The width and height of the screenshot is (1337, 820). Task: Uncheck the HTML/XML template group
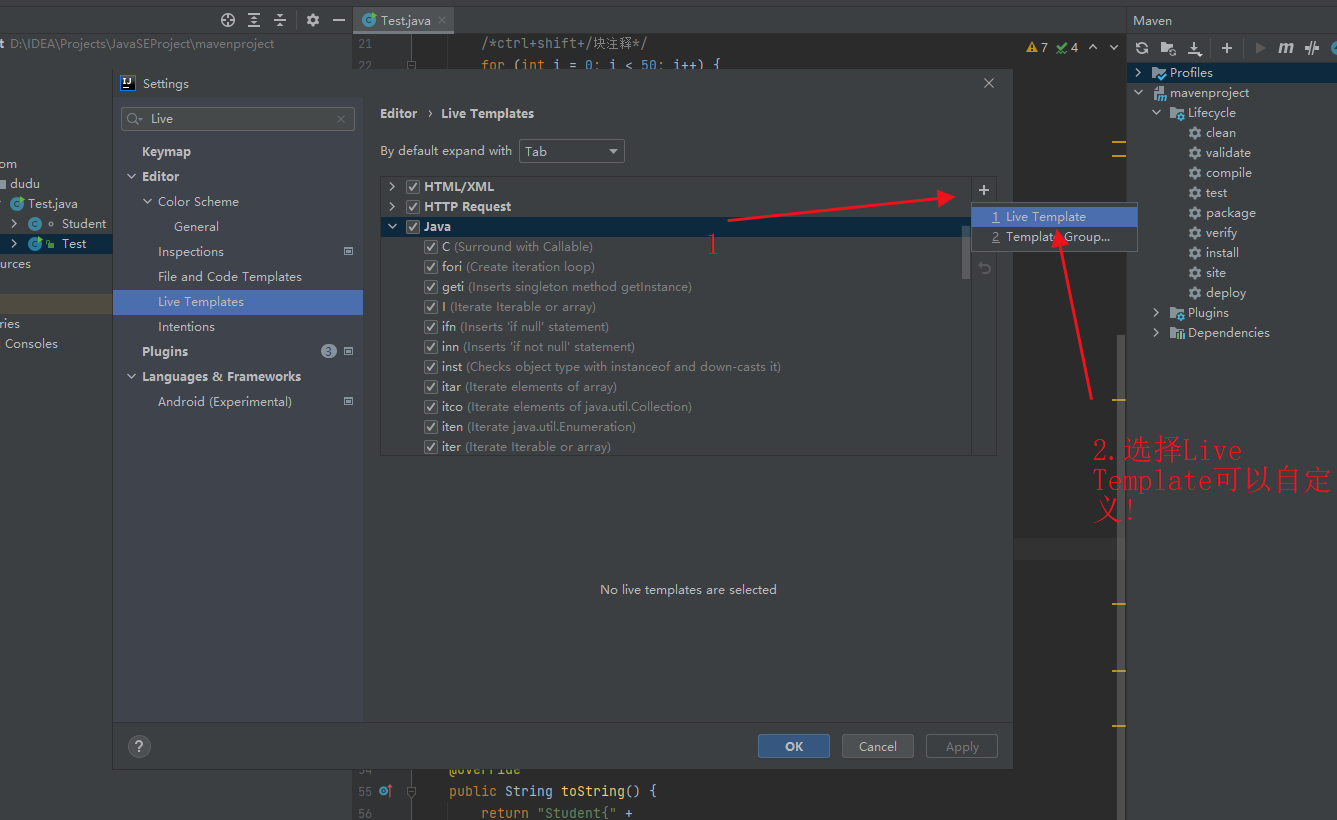pyautogui.click(x=413, y=187)
